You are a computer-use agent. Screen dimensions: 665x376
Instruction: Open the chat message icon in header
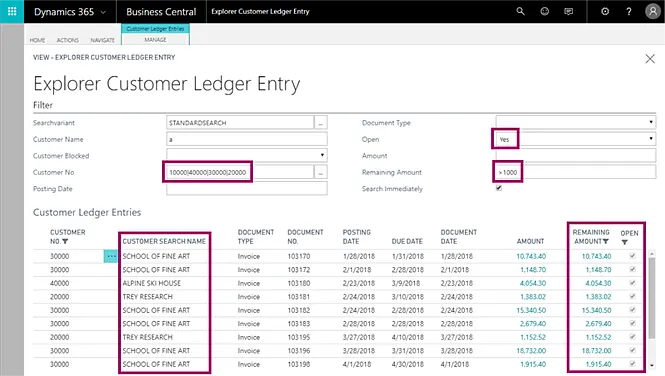569,11
